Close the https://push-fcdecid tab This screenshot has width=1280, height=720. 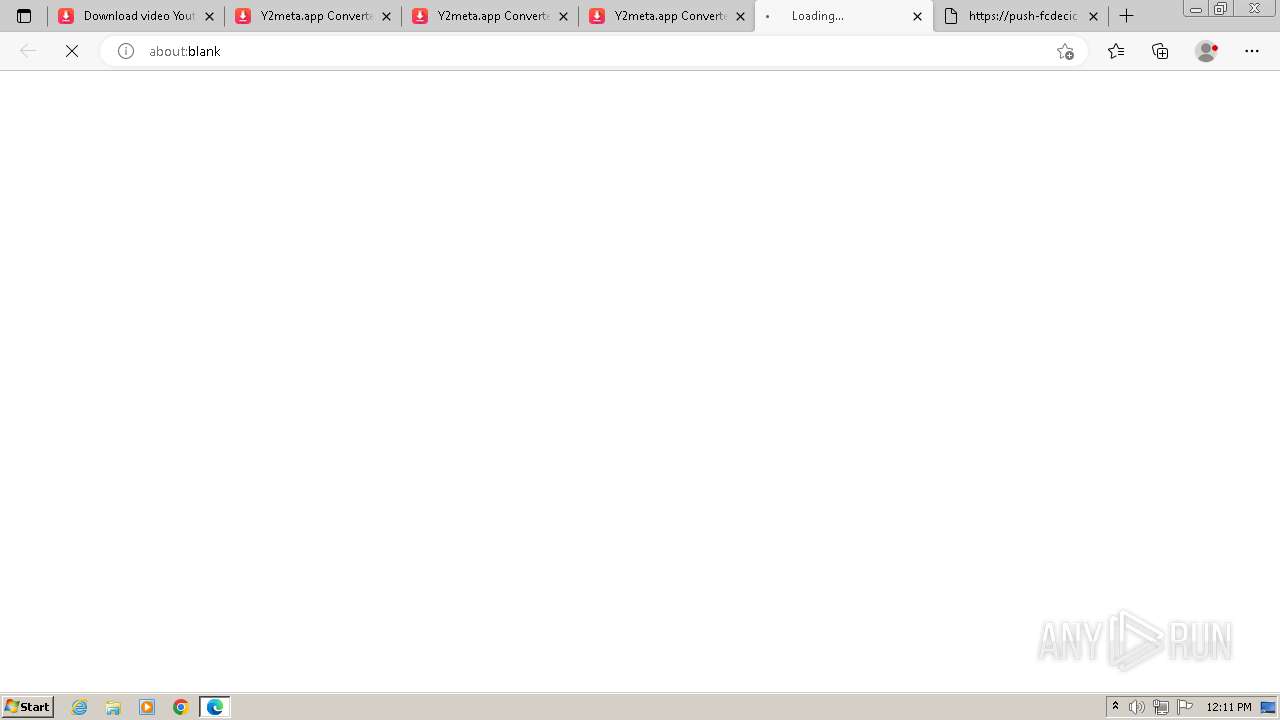click(x=1093, y=16)
